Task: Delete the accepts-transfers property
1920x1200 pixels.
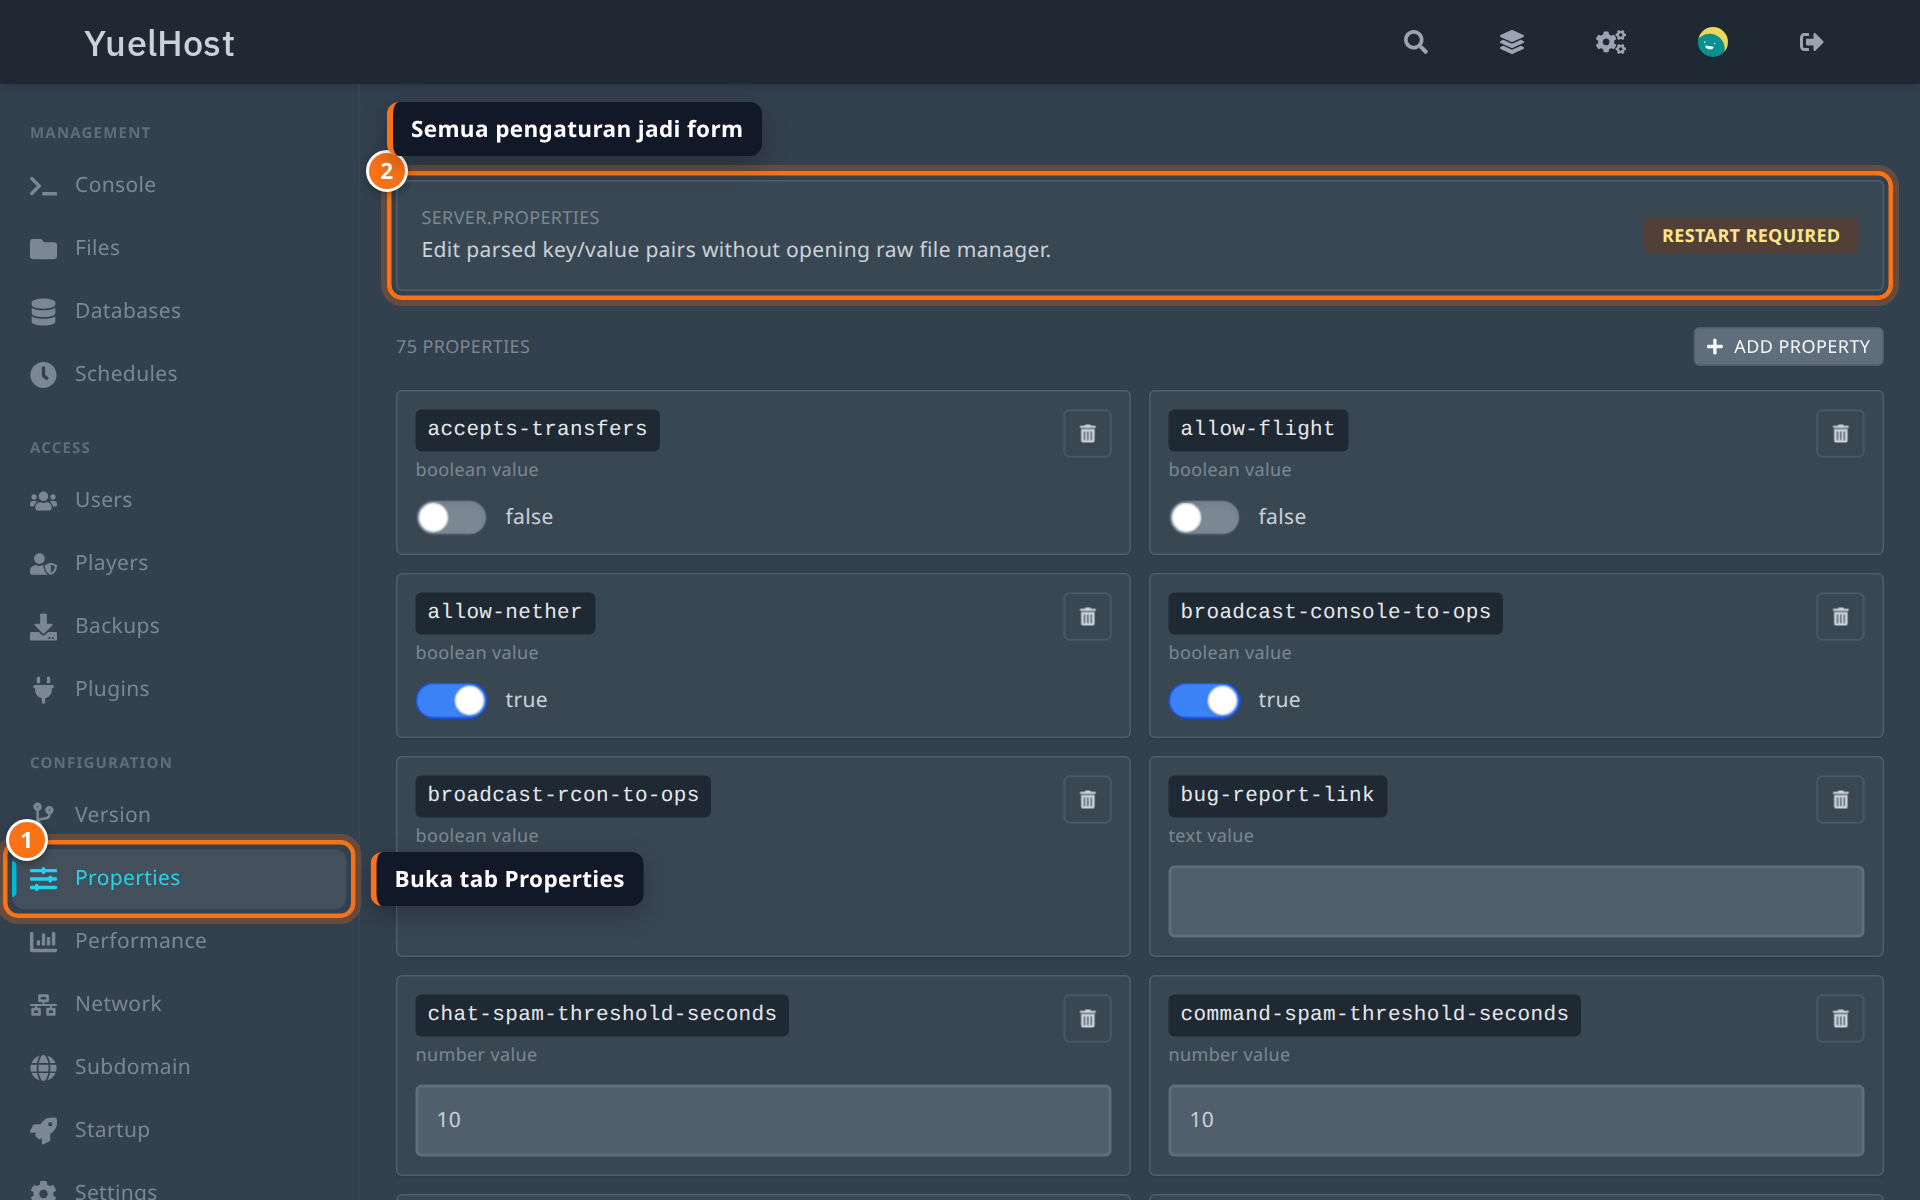Action: click(x=1087, y=434)
